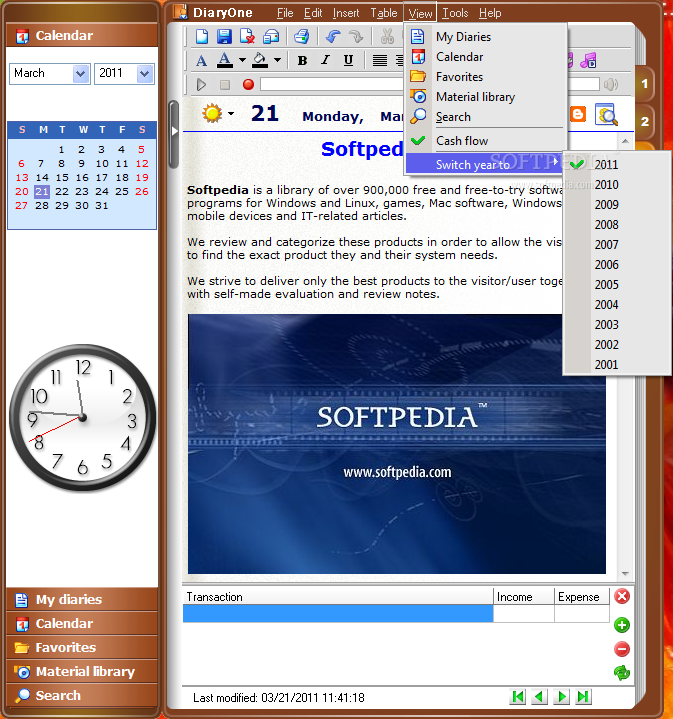Open the weather dropdown arrow beside the sun
Viewport: 673px width, 719px height.
tap(231, 113)
